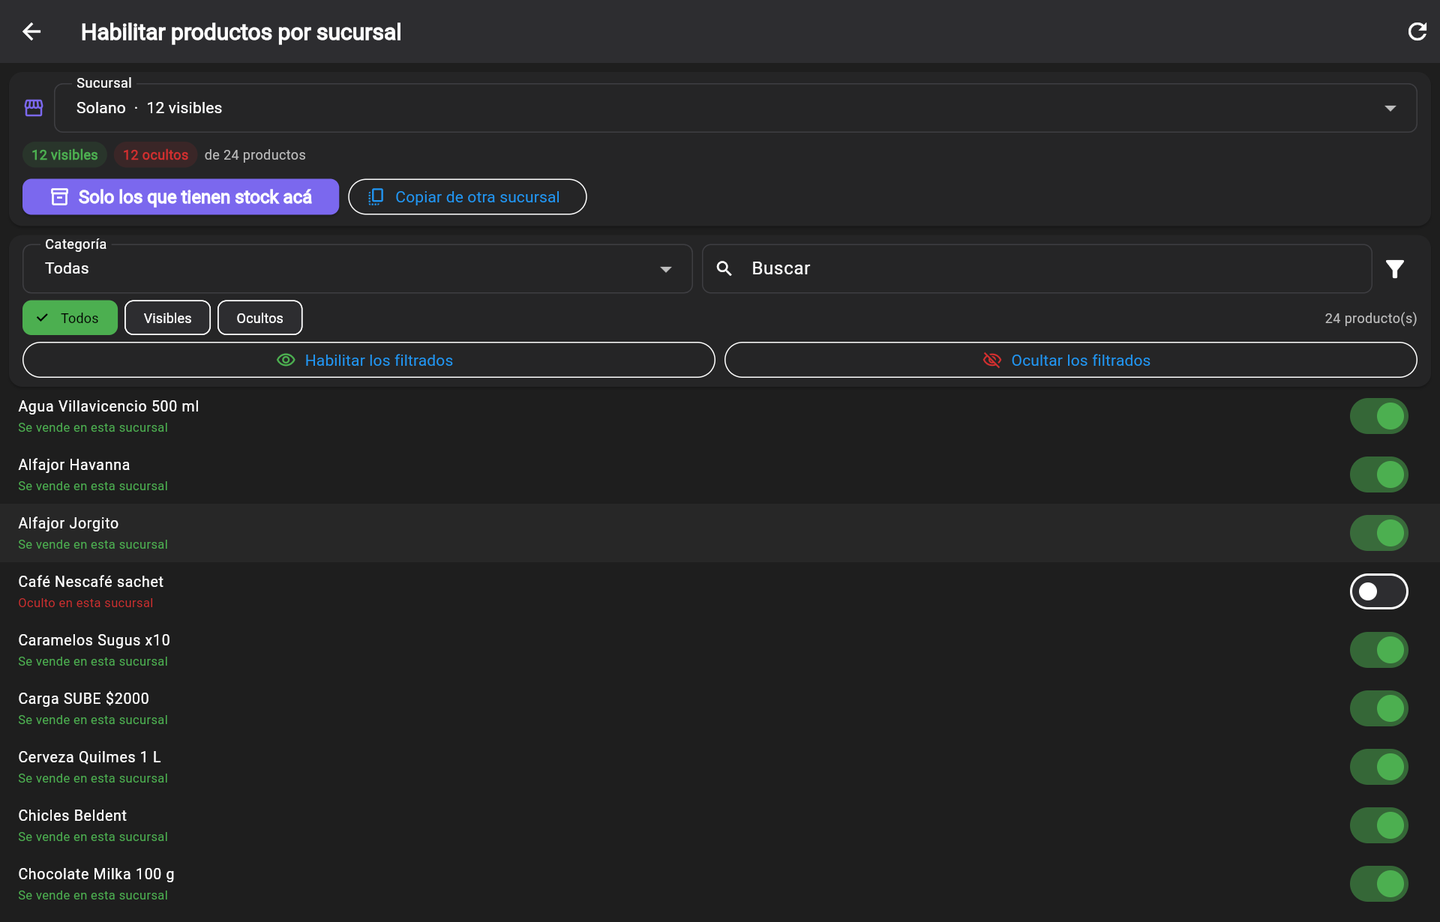Image resolution: width=1440 pixels, height=922 pixels.
Task: Click the store icon beside Sucursal
Action: click(x=34, y=107)
